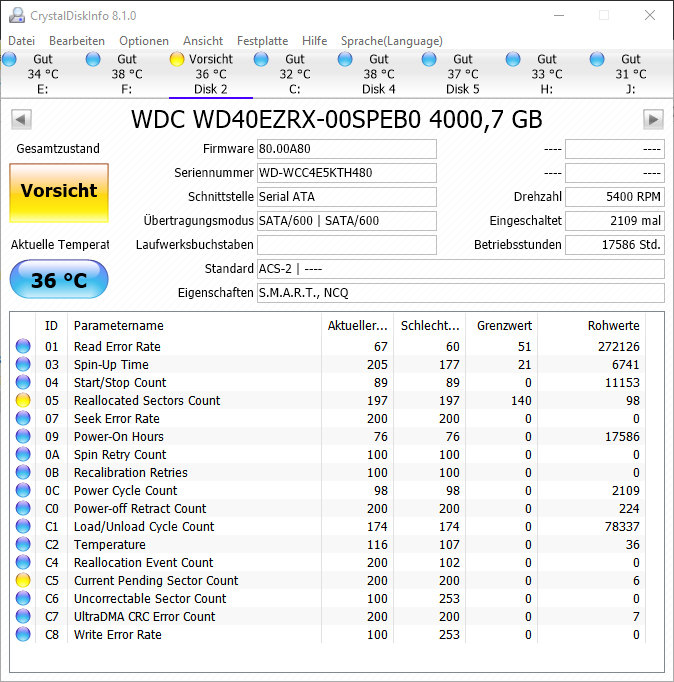Screen dimensions: 674x682
Task: Click the ID column header
Action: pyautogui.click(x=51, y=325)
